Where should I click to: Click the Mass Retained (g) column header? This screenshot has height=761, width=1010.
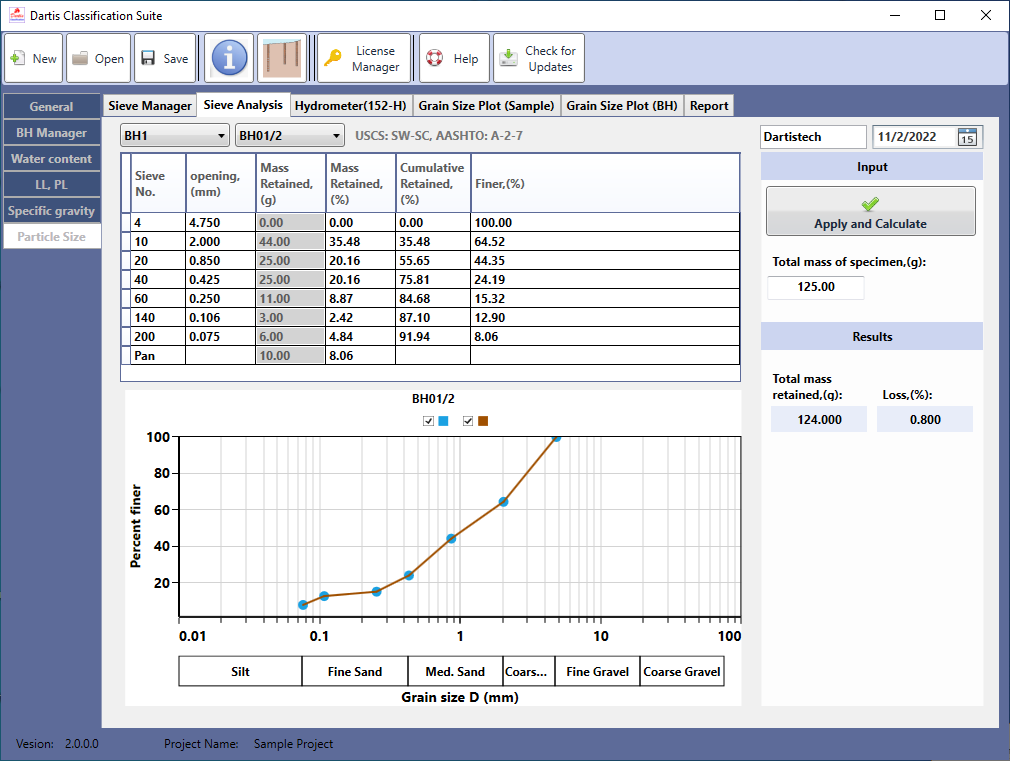click(291, 184)
